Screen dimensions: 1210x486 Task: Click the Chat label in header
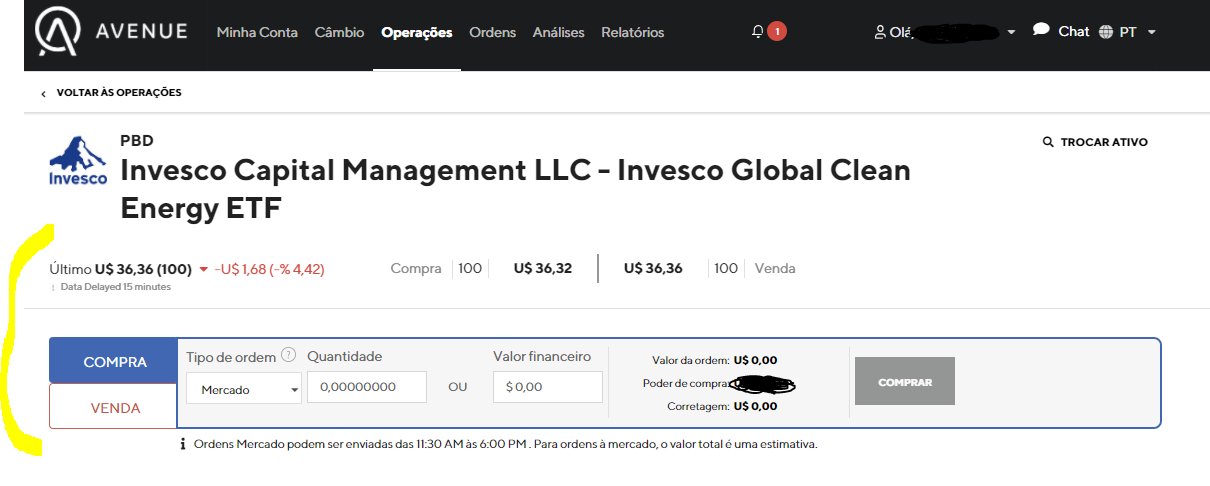pos(1073,31)
